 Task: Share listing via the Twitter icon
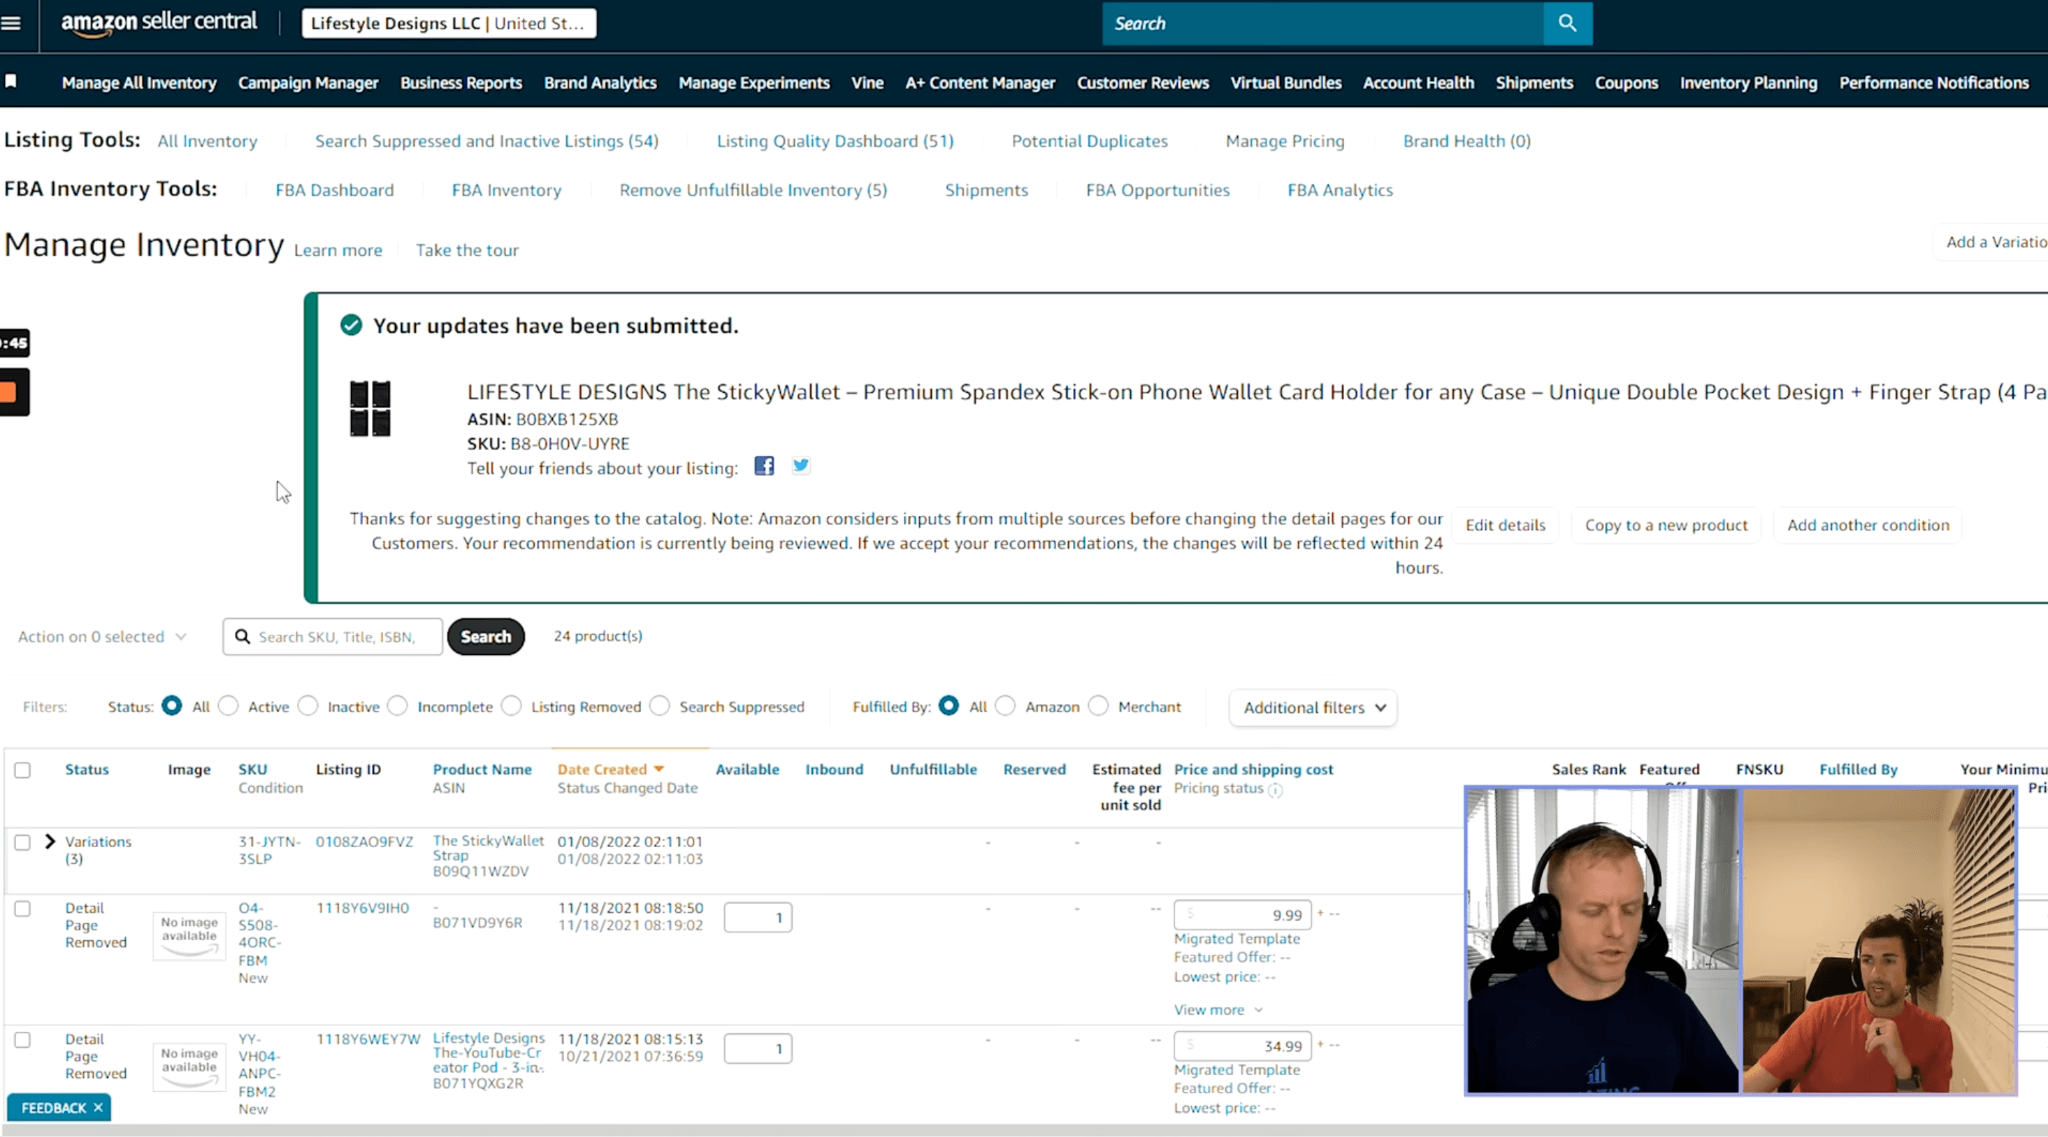(801, 465)
